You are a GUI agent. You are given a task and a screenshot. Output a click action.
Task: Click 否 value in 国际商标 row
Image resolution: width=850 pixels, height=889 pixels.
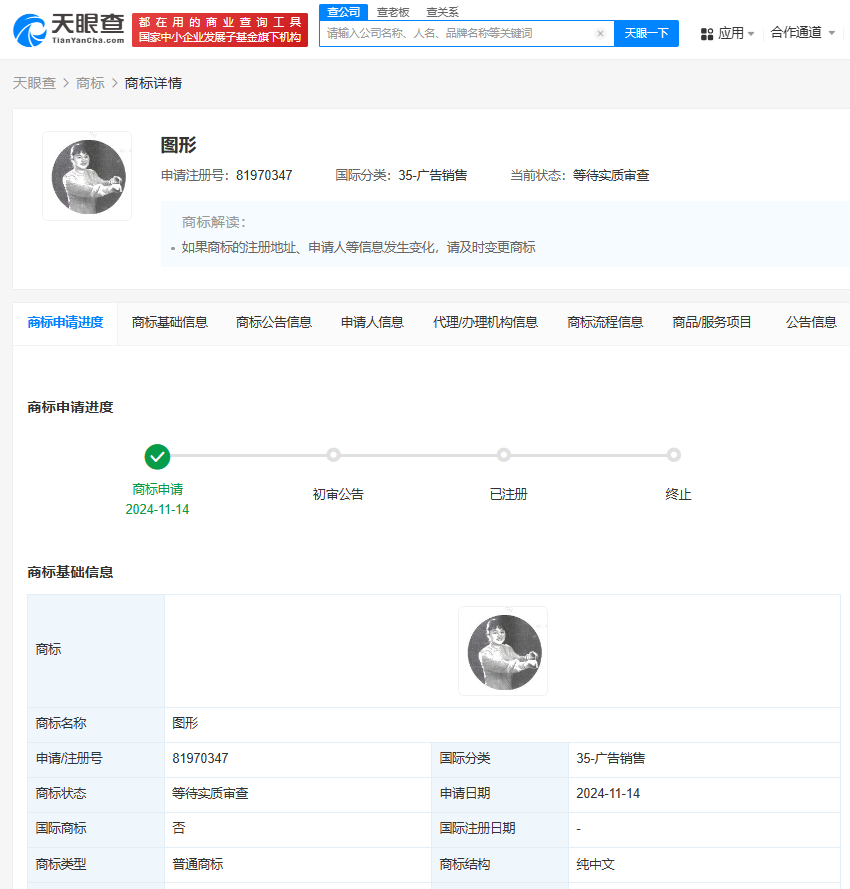(x=179, y=828)
